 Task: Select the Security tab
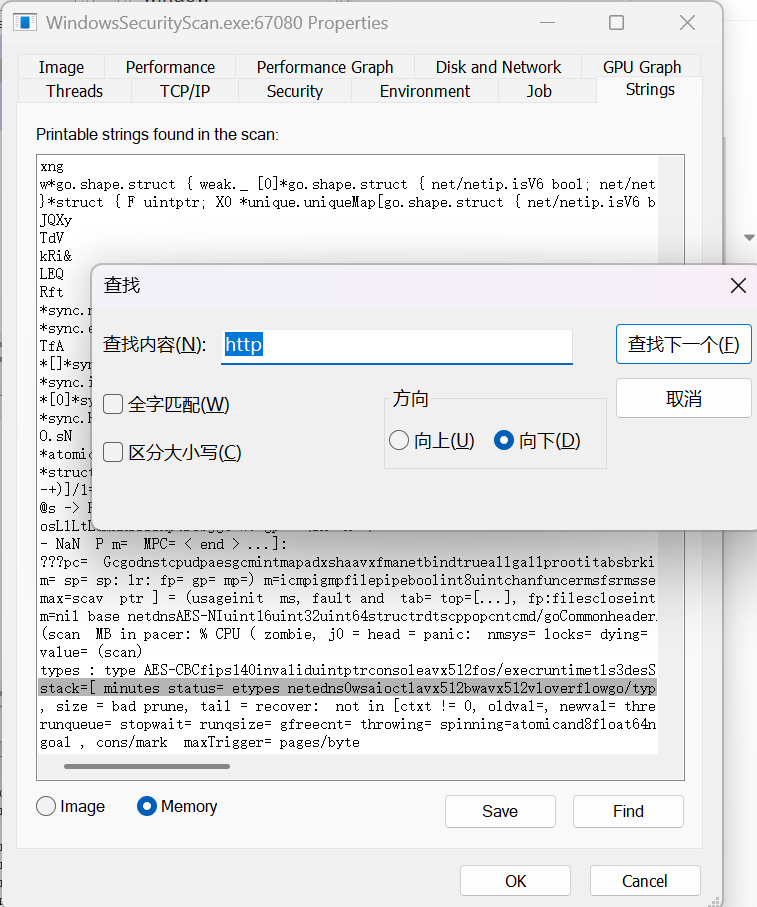click(295, 91)
